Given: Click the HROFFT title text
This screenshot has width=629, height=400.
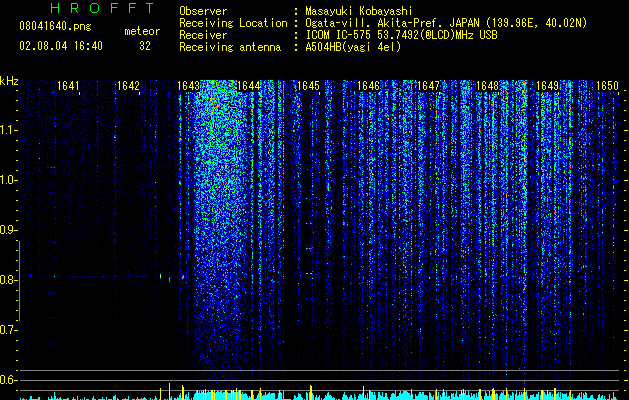Looking at the screenshot, I should pyautogui.click(x=102, y=8).
